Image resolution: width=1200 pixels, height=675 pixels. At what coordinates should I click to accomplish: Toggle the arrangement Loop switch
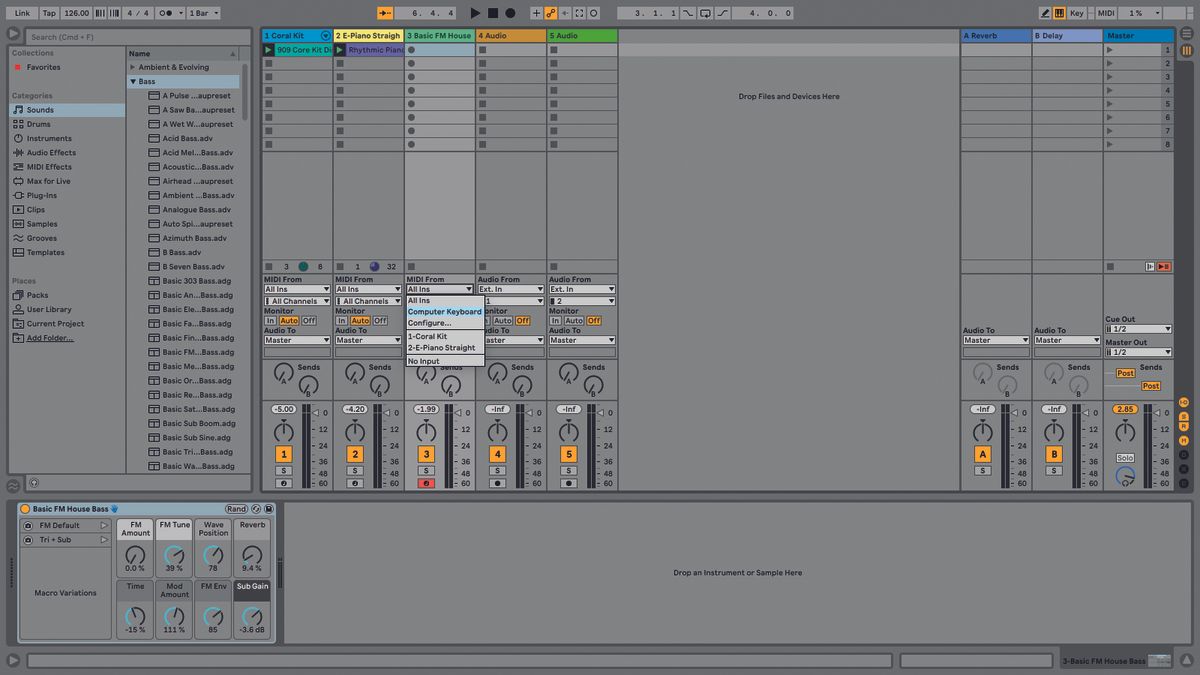click(705, 13)
